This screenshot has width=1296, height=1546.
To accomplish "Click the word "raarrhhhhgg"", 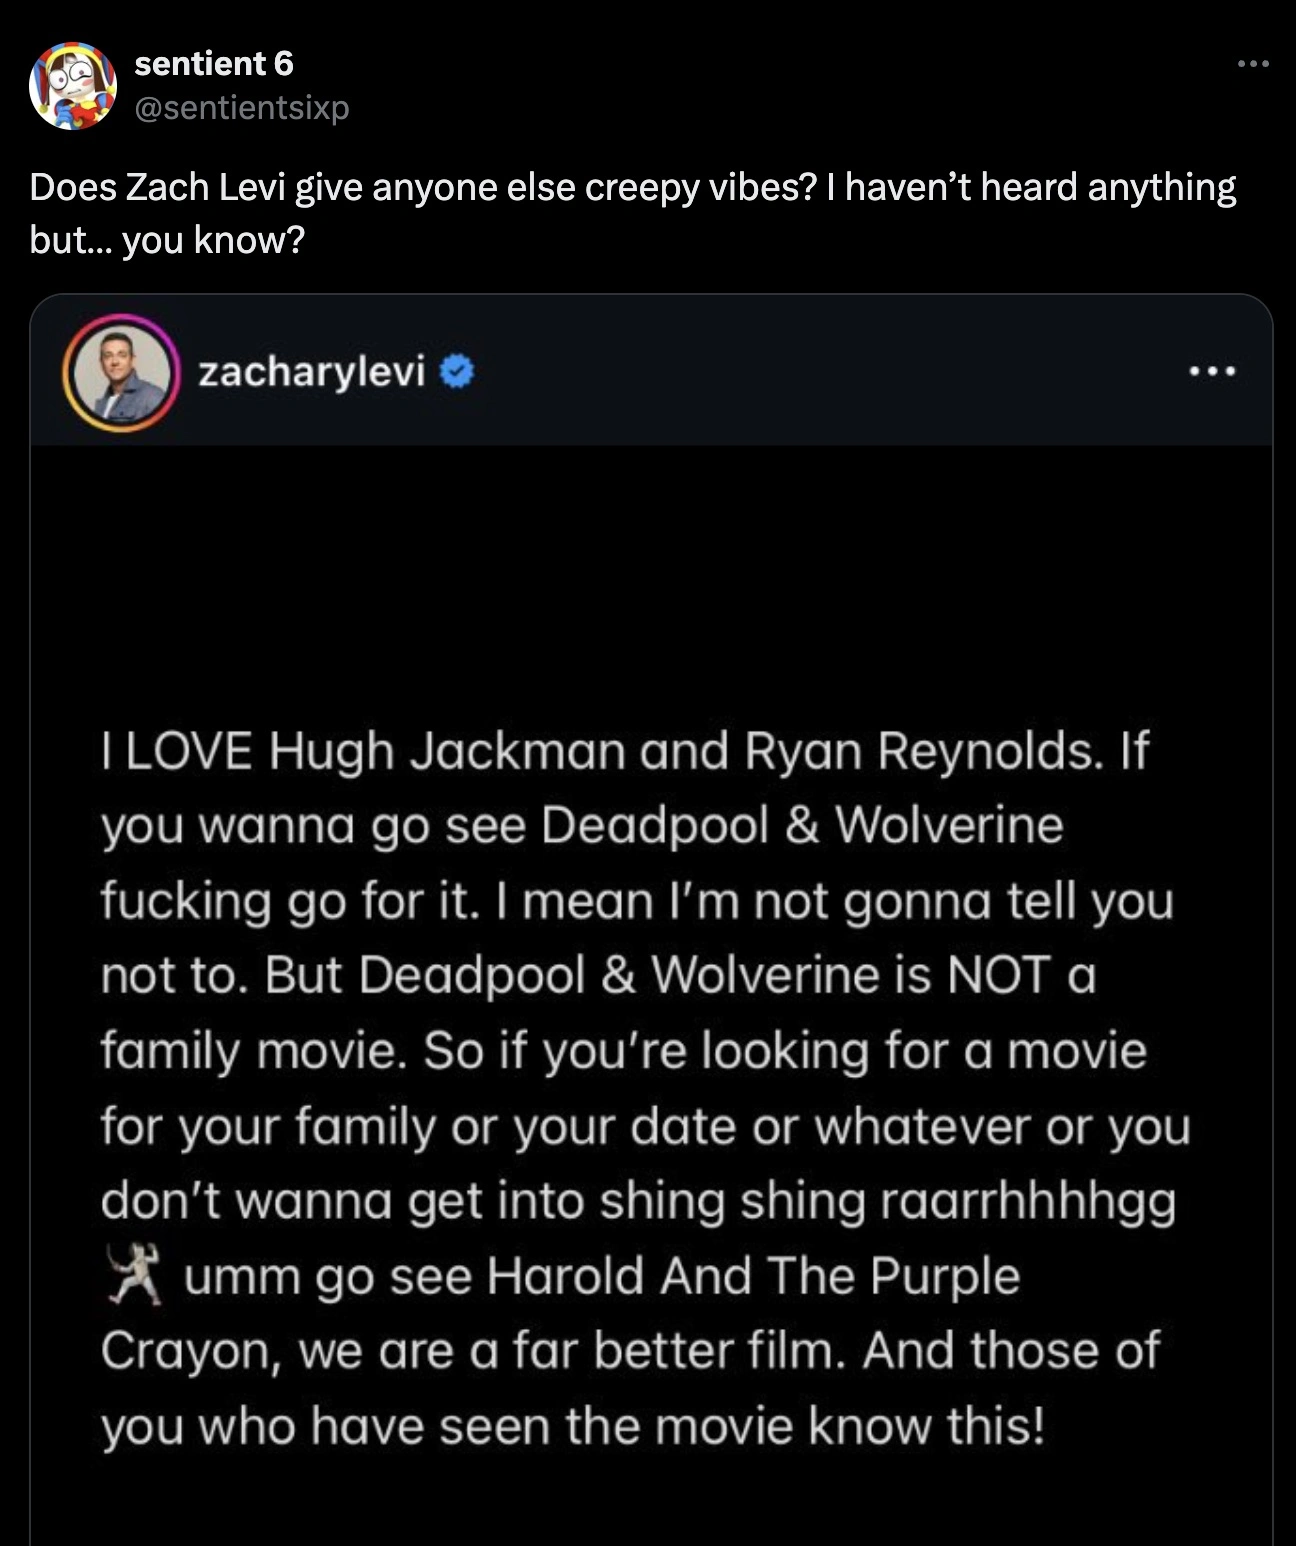I will 1028,1201.
